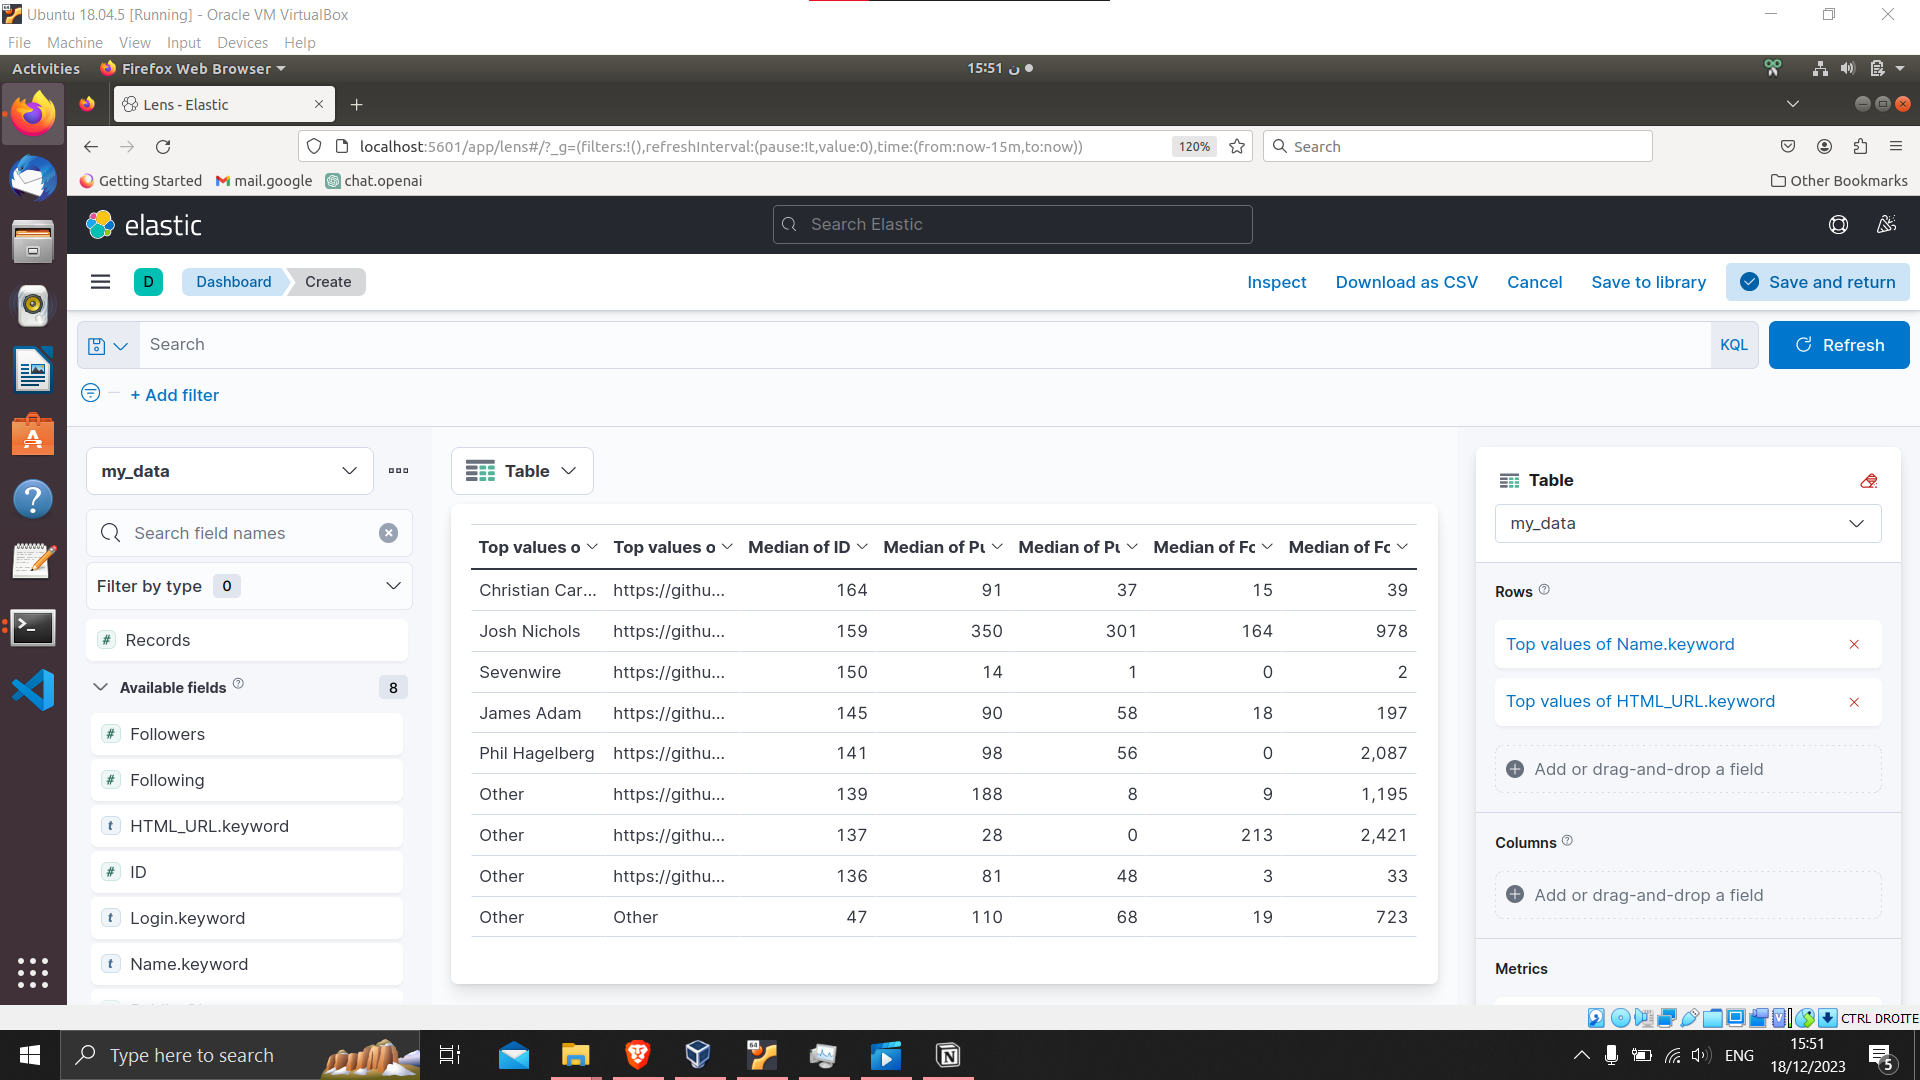Click the Phil Hagelberg table cell

(x=536, y=753)
